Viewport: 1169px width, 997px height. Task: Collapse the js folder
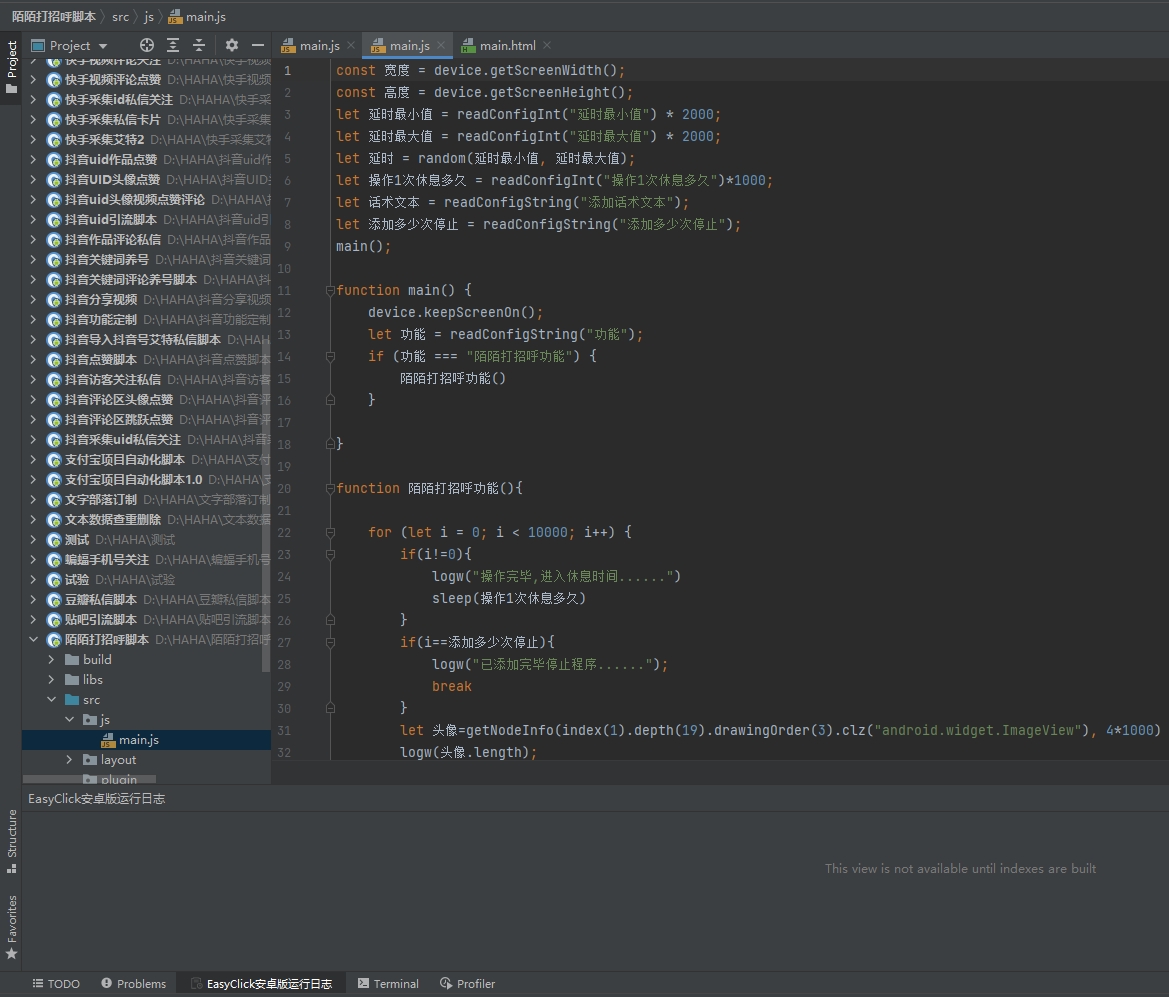(69, 720)
